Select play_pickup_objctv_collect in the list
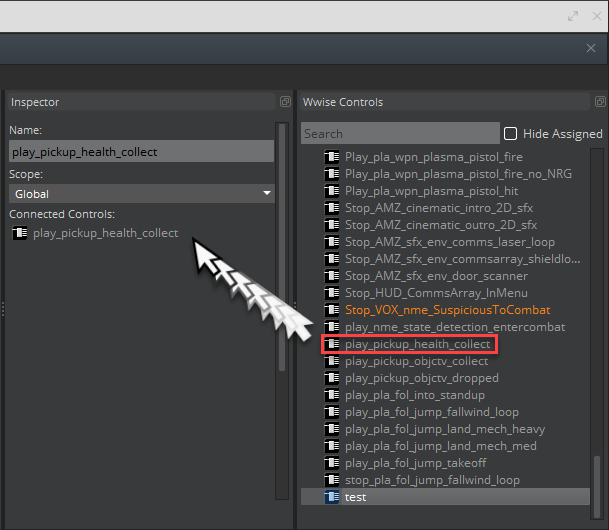The image size is (609, 530). point(416,361)
